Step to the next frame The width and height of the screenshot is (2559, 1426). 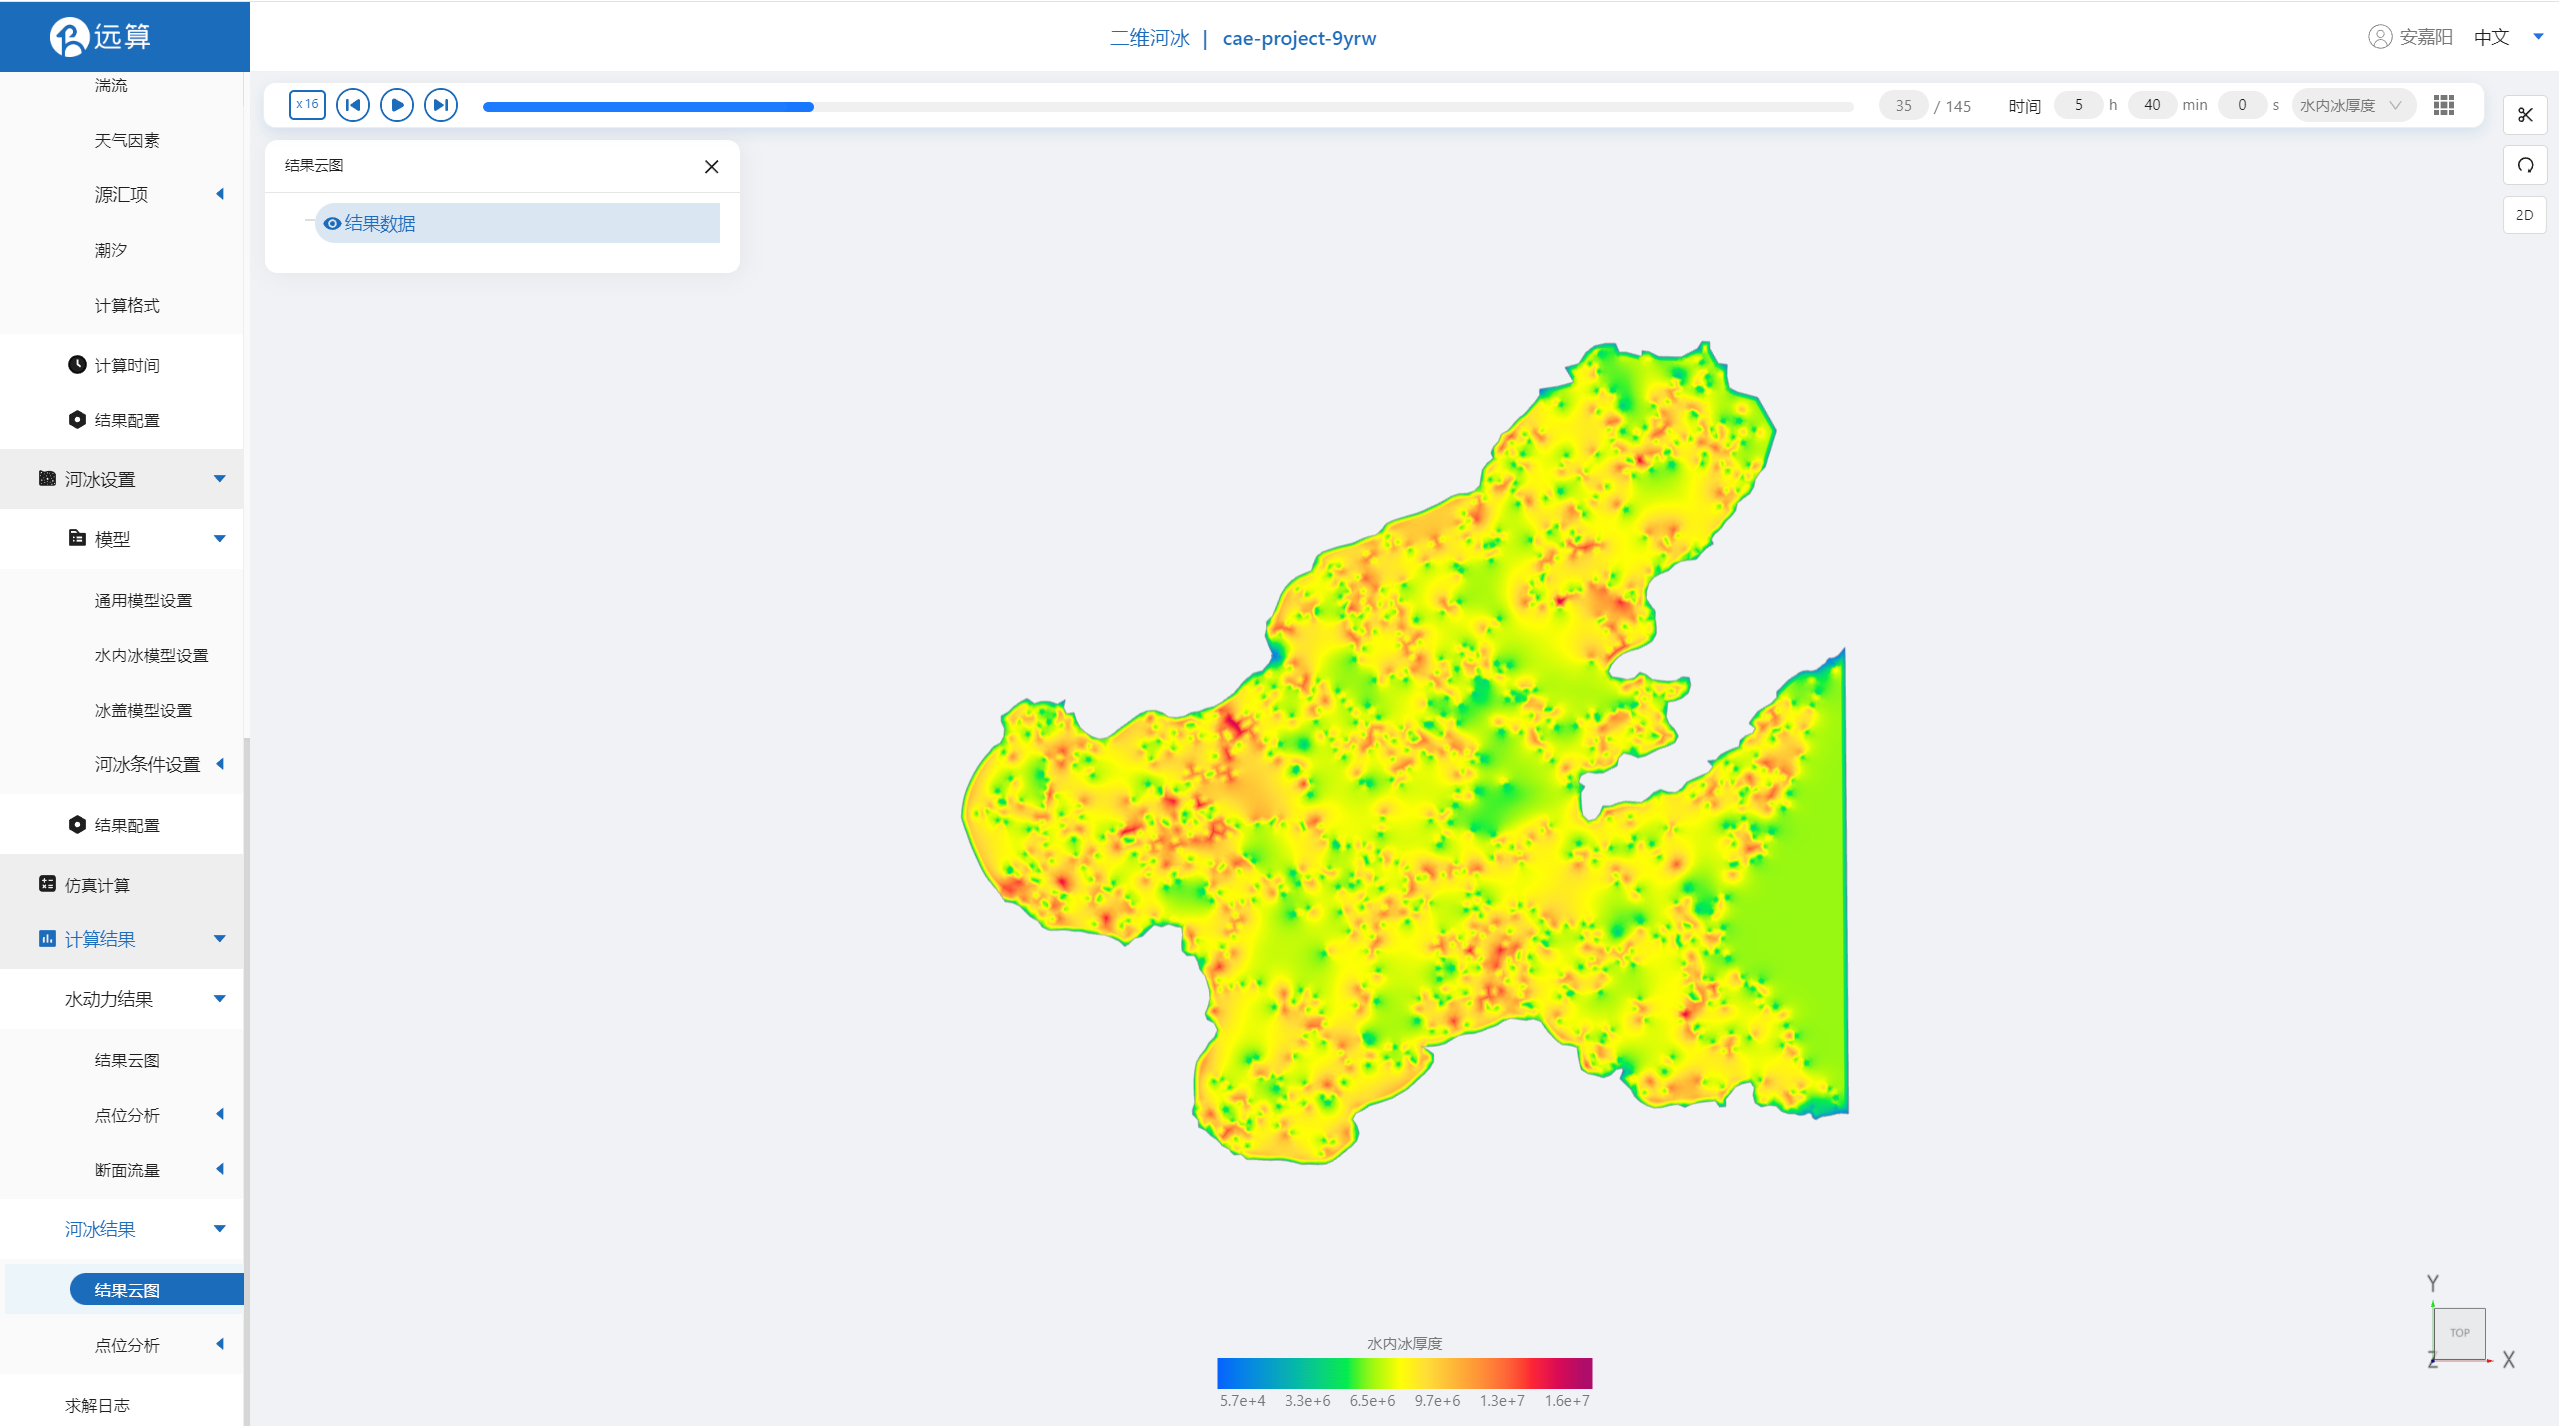pyautogui.click(x=441, y=105)
